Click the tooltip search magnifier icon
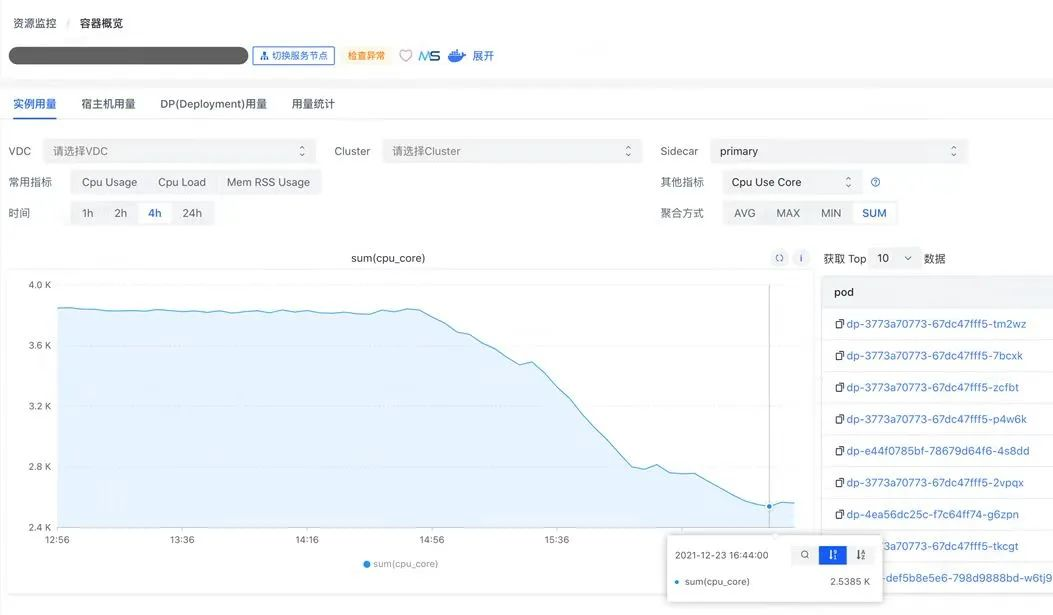Viewport: 1053px width, 615px height. click(804, 555)
